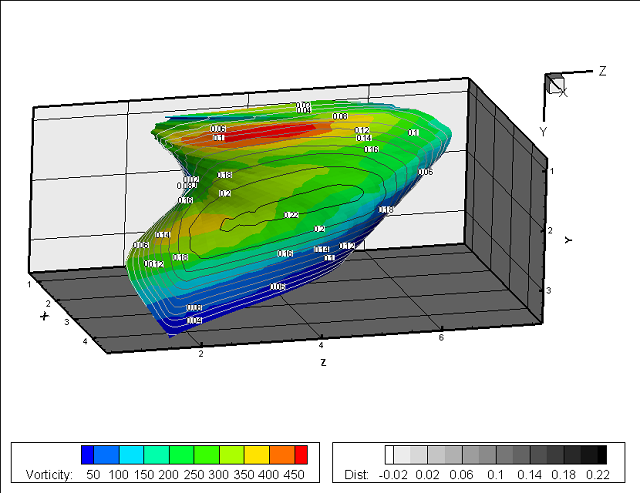Click the orange swatch in Vorticity legend
Viewport: 640px width, 493px height.
coord(281,455)
